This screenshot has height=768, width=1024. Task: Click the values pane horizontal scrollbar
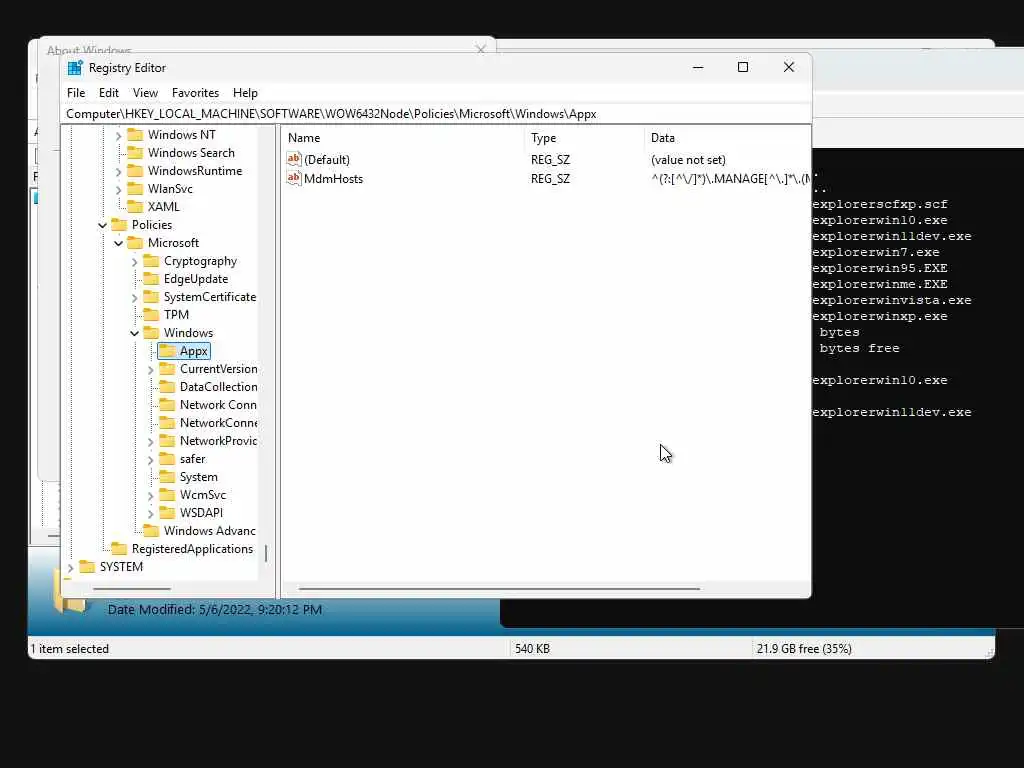499,588
